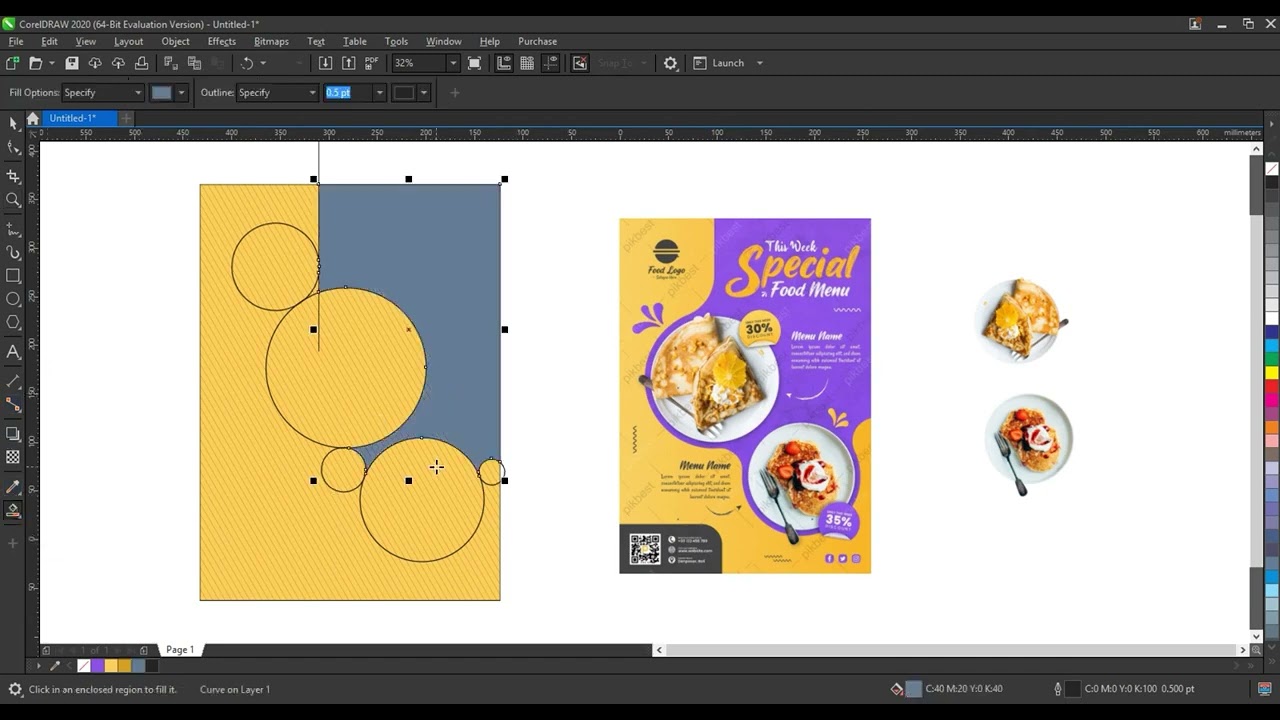The image size is (1280, 720).
Task: Click the Full-screen preview icon
Action: 475,63
